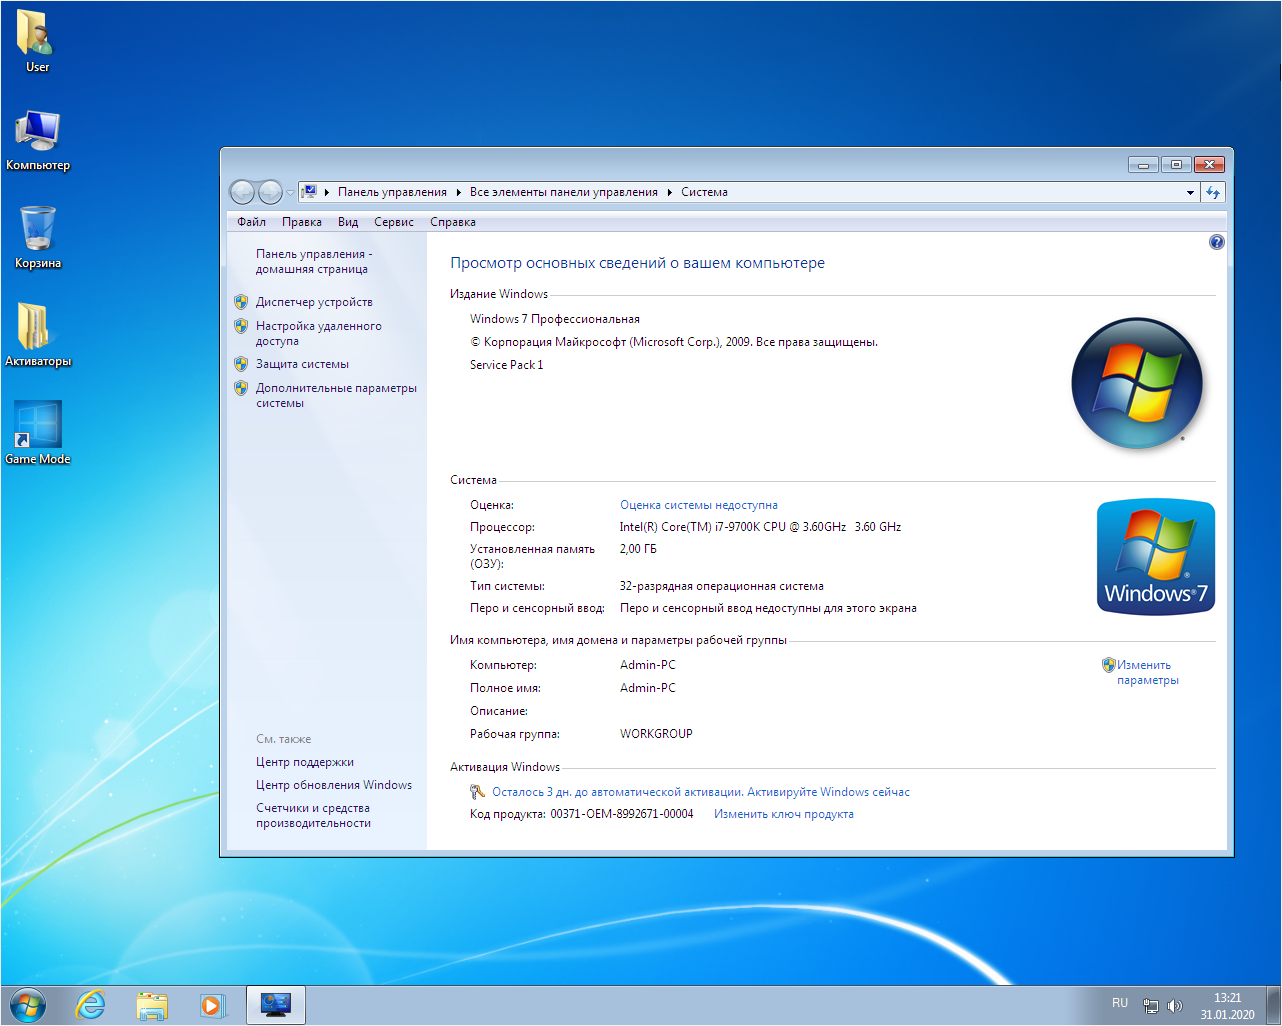
Task: Open the blue help question mark
Action: (1216, 242)
